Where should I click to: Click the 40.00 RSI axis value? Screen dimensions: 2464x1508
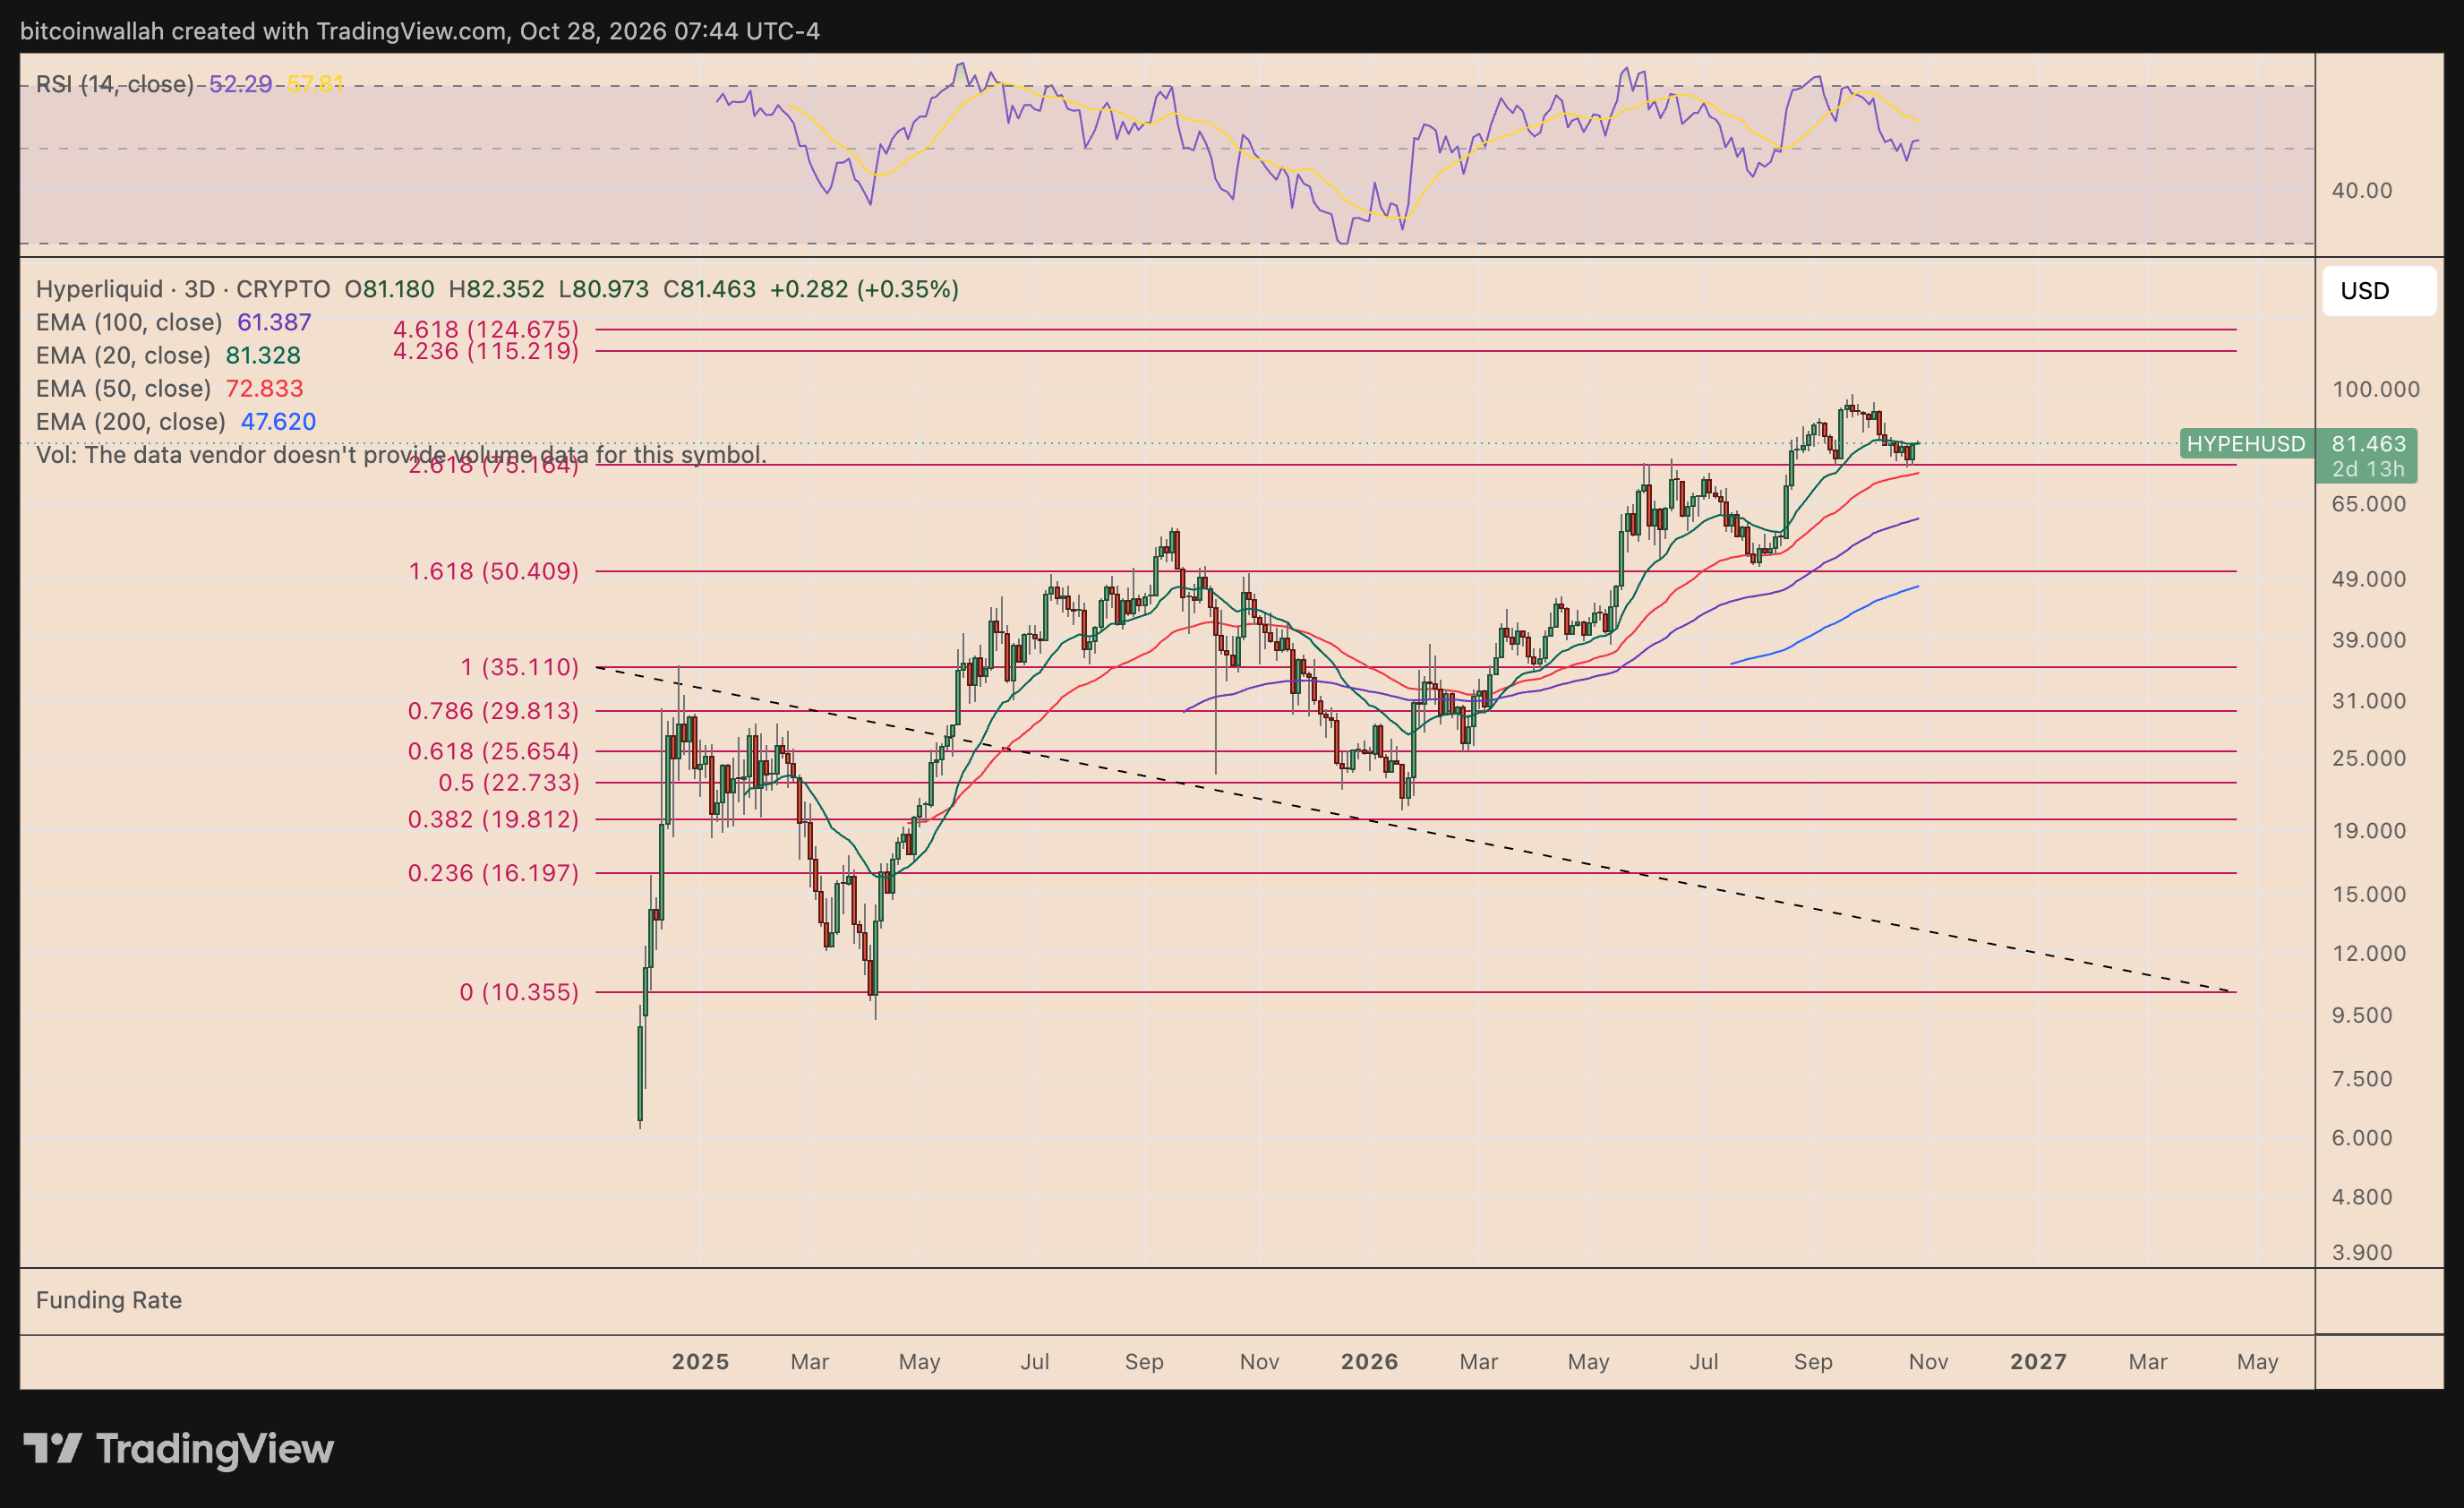pos(2362,190)
